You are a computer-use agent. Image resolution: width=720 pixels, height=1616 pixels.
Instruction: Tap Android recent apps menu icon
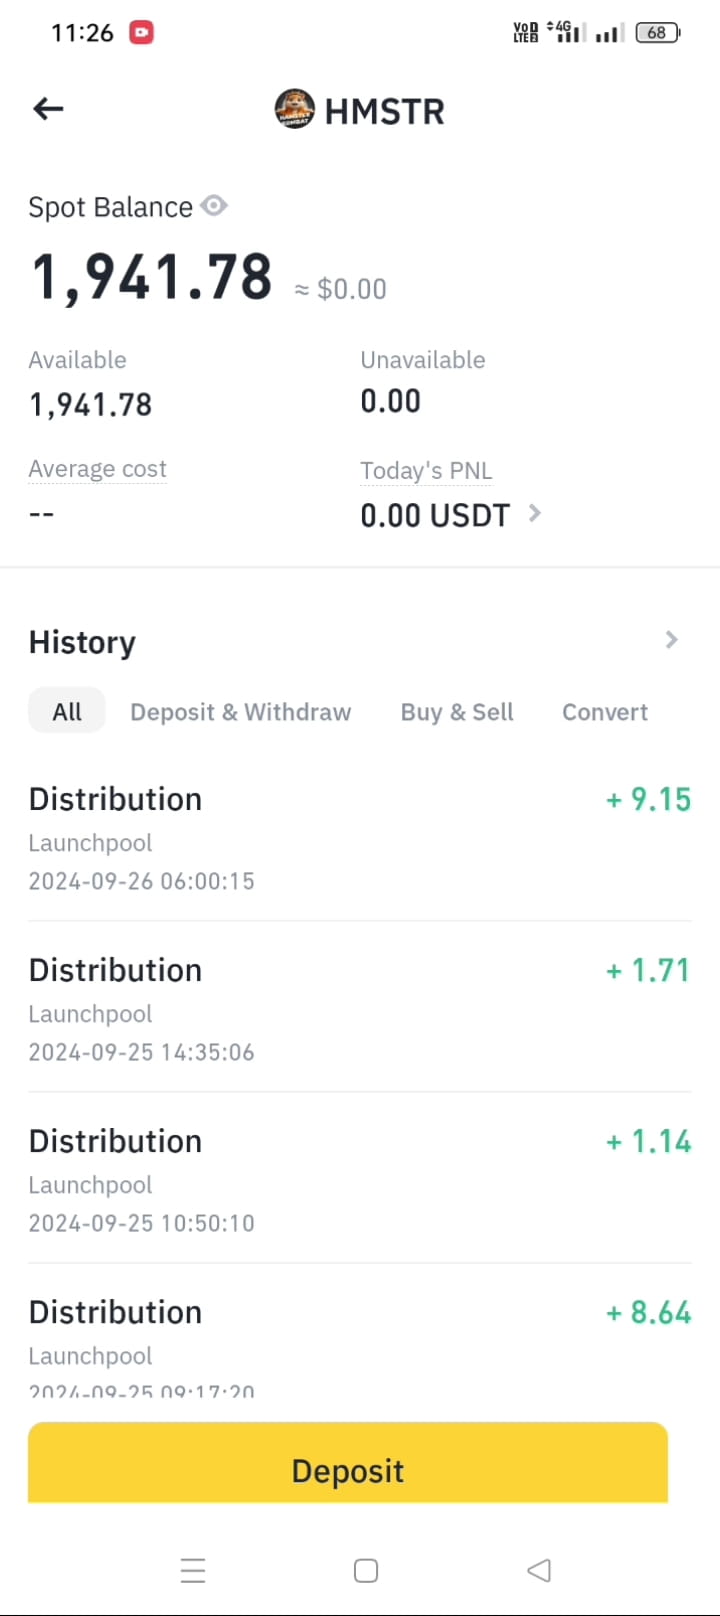coord(193,1571)
